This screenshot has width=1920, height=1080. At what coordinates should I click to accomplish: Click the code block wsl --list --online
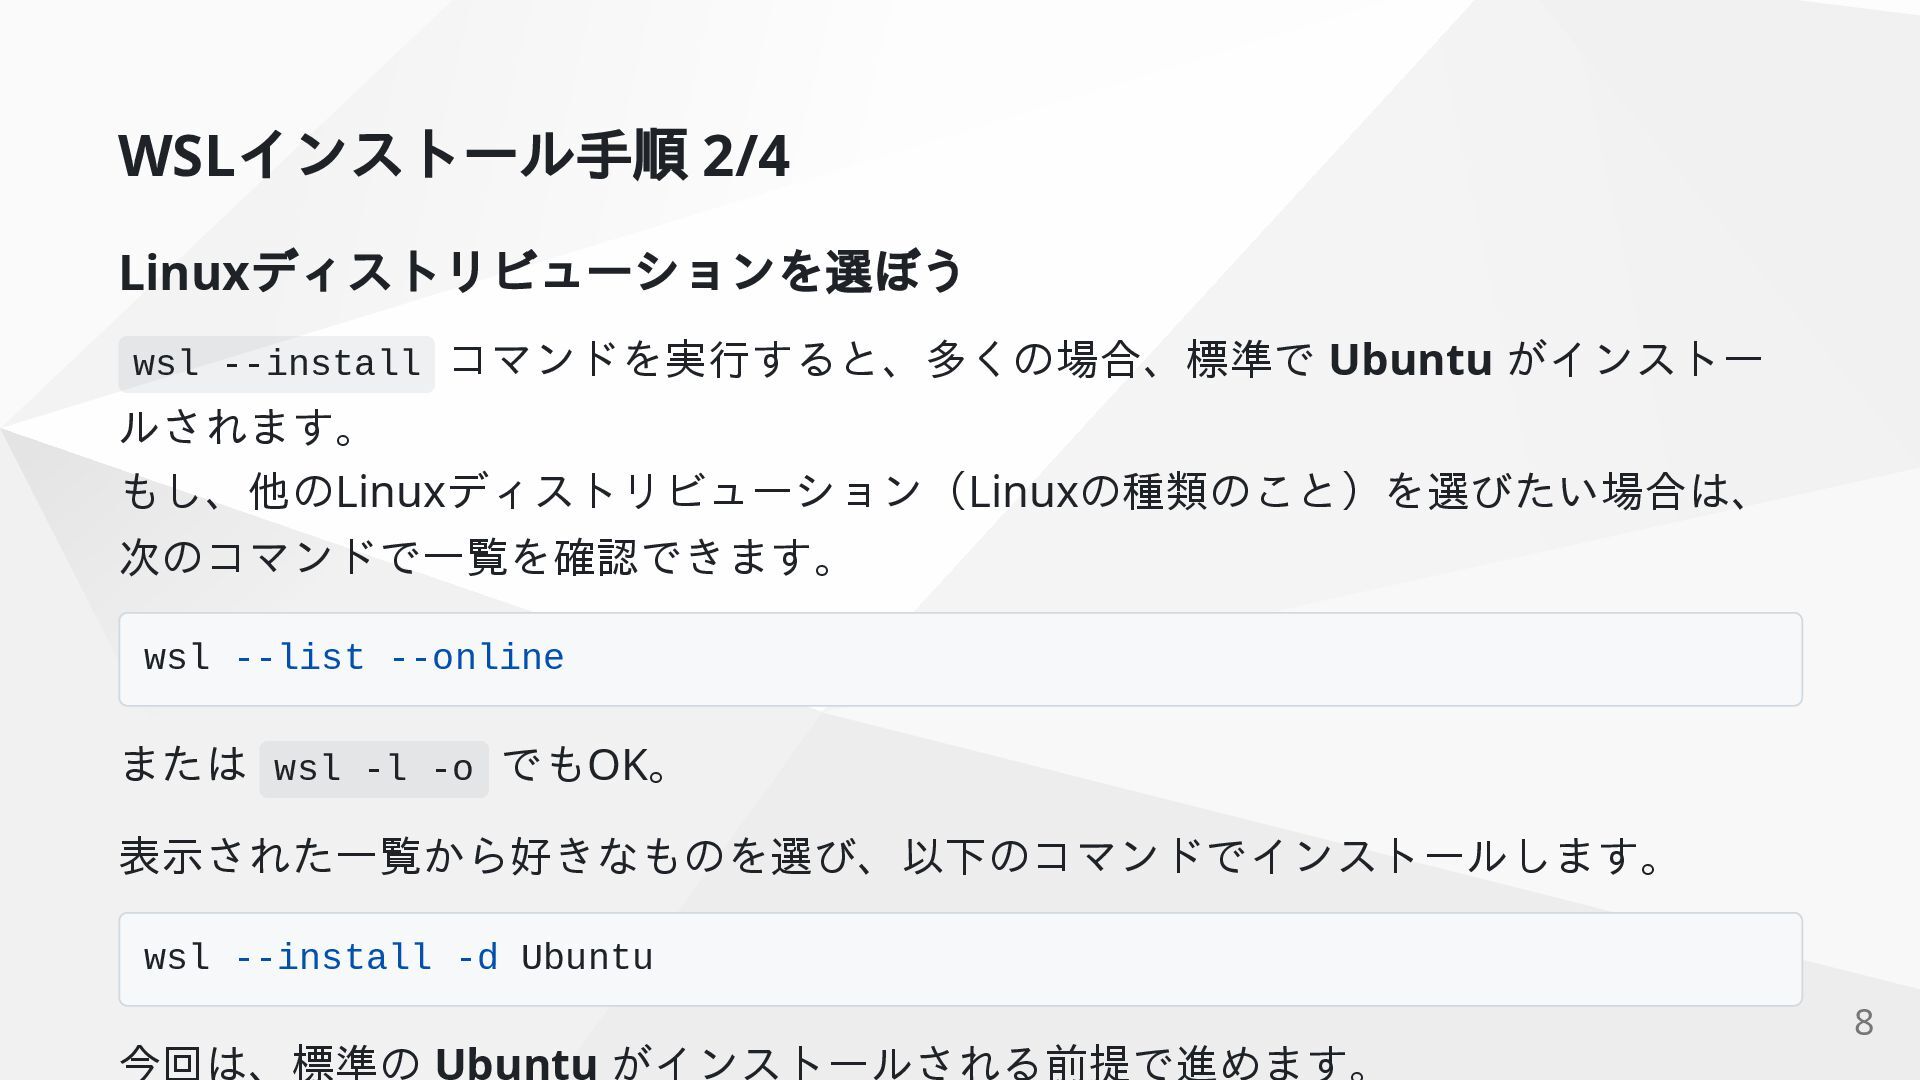click(x=960, y=659)
